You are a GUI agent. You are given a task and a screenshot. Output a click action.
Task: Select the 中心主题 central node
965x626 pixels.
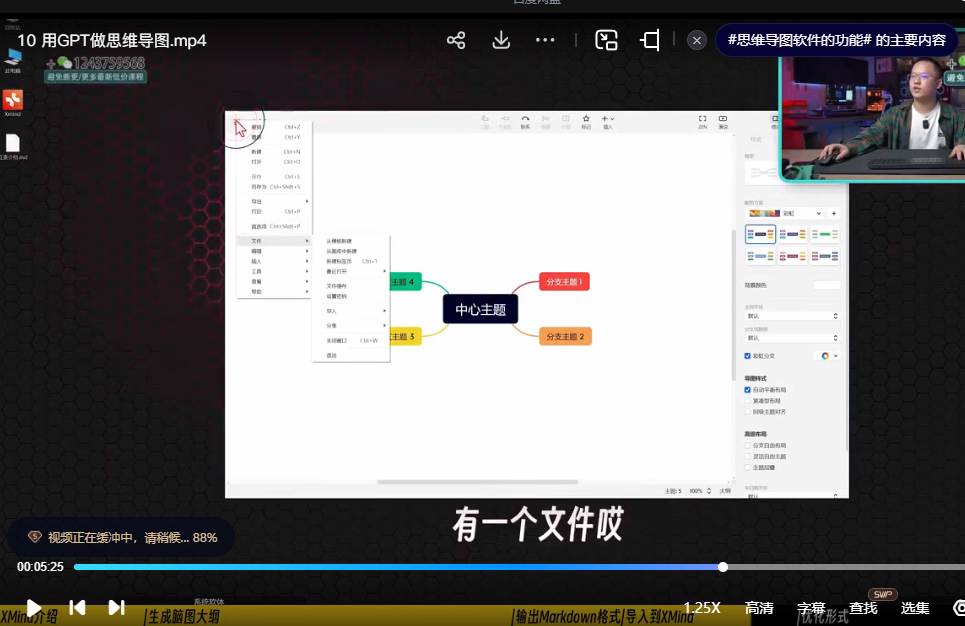tap(480, 310)
